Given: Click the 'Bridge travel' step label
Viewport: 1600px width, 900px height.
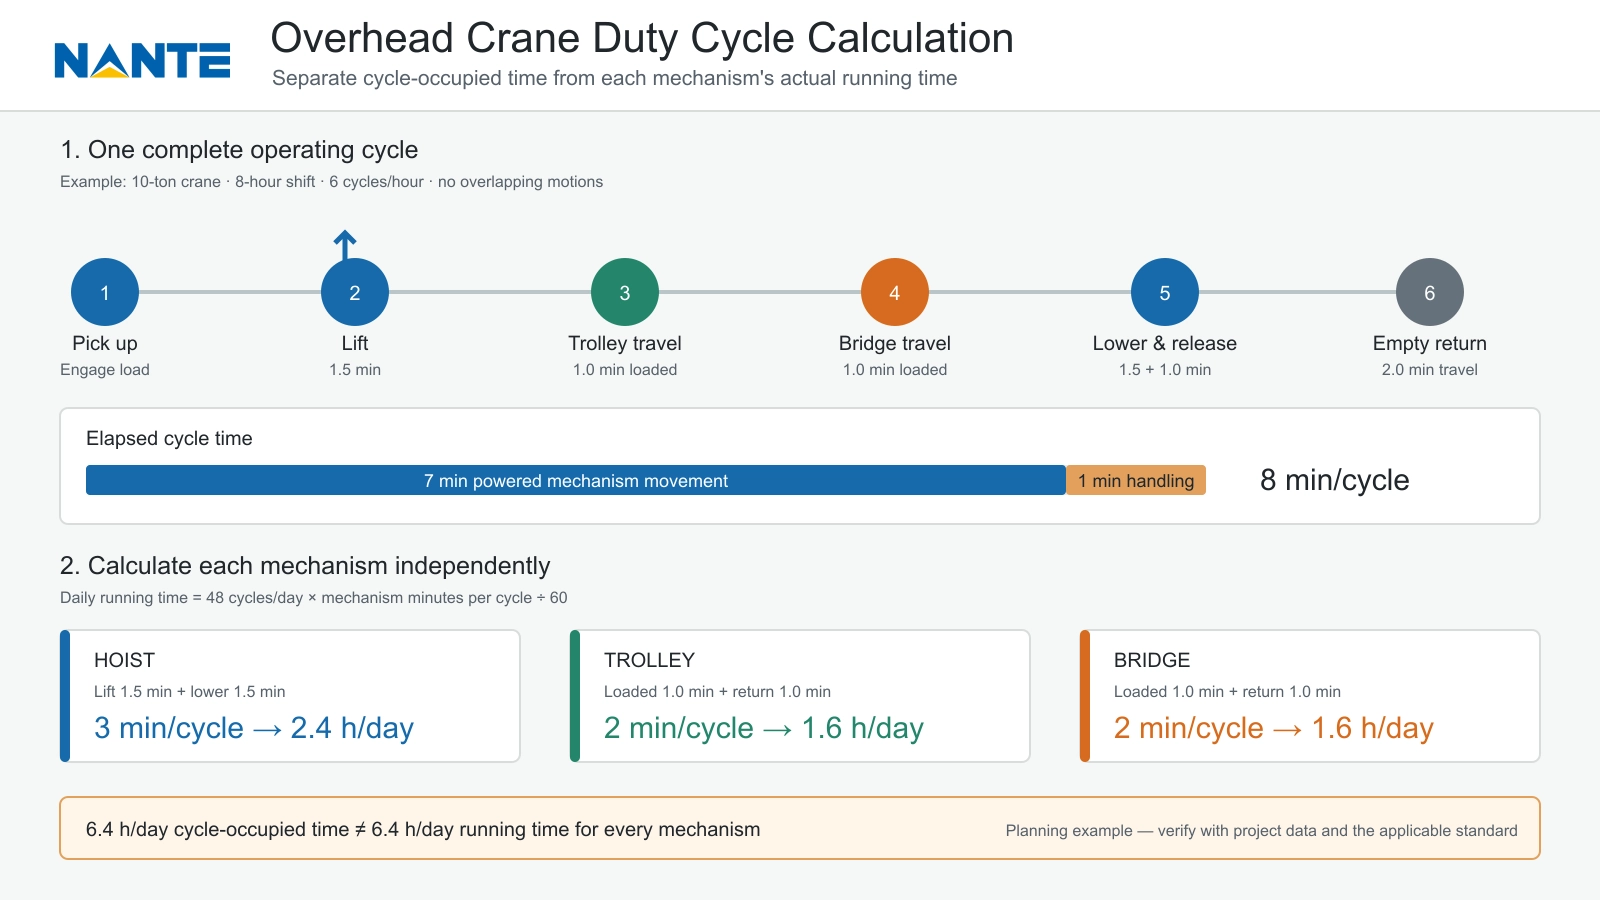Looking at the screenshot, I should tap(895, 343).
